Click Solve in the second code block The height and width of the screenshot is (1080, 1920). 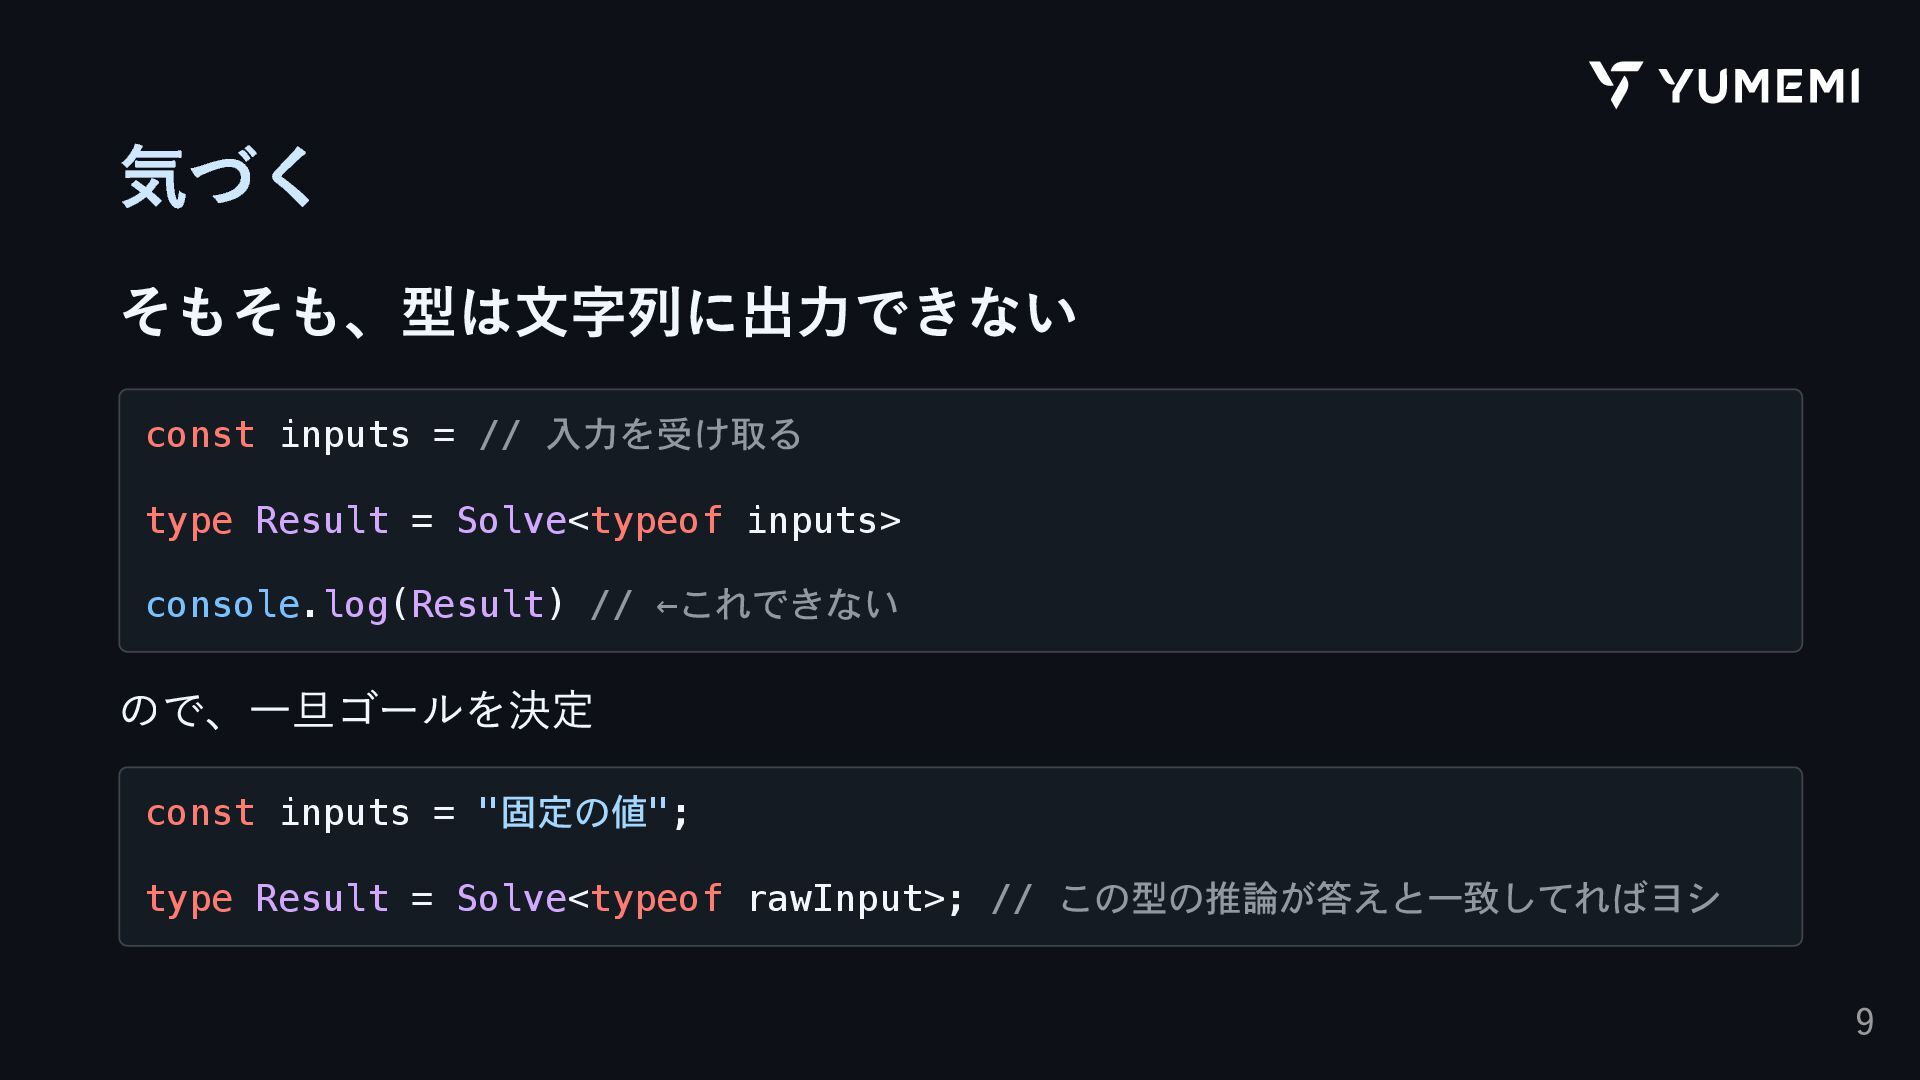tap(511, 899)
